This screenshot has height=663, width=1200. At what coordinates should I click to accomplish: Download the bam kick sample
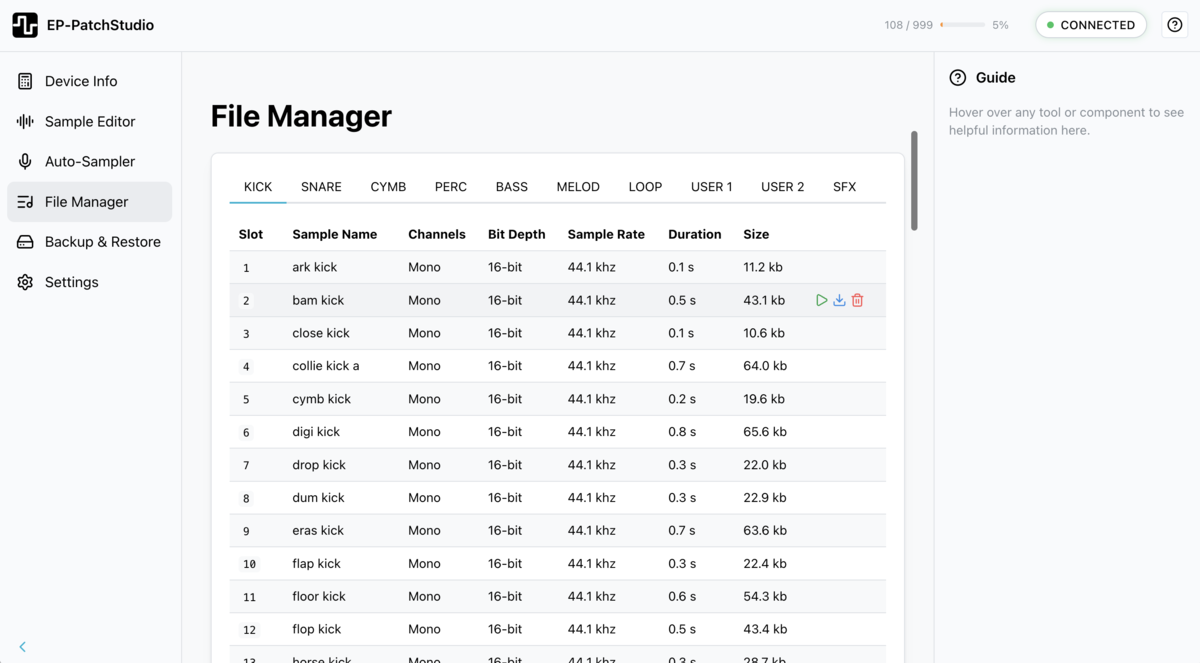coord(839,299)
